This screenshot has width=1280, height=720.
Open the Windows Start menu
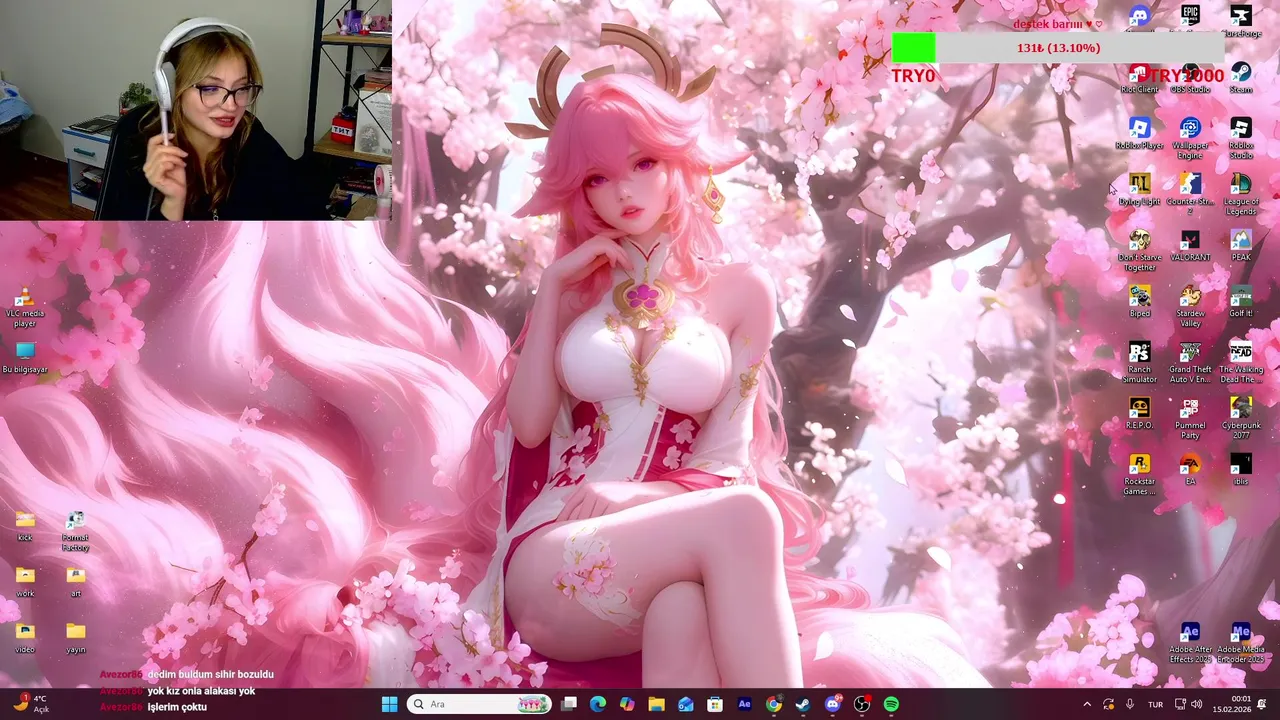coord(389,704)
